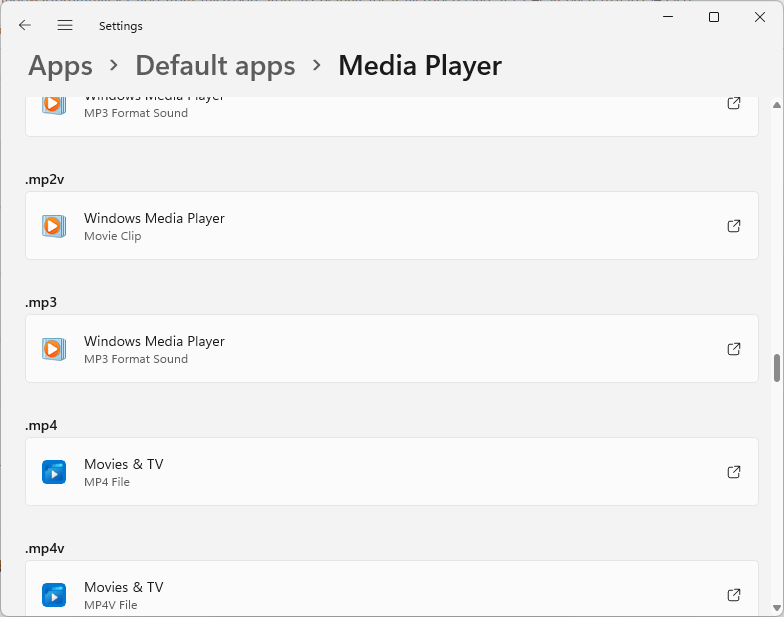Image resolution: width=784 pixels, height=617 pixels.
Task: Click the .mp3 extension label
Action: tap(41, 302)
